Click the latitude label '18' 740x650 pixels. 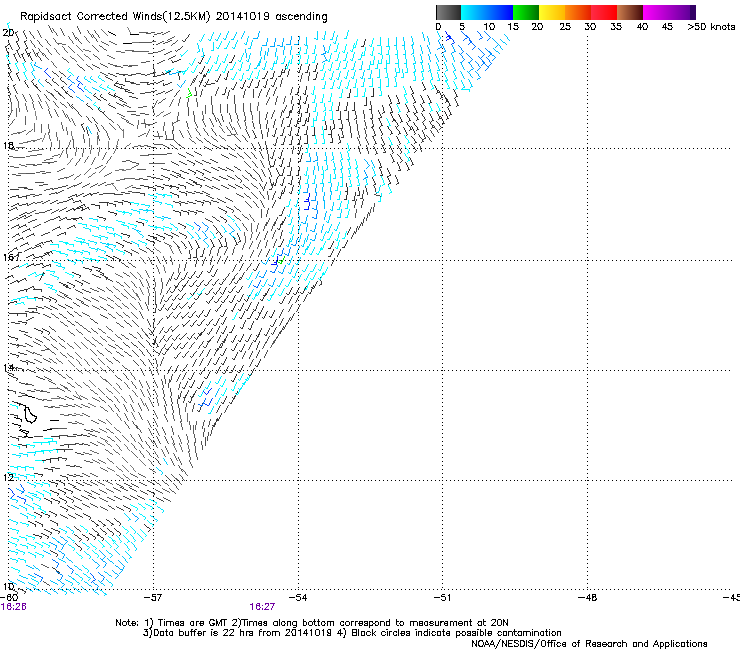pyautogui.click(x=8, y=146)
